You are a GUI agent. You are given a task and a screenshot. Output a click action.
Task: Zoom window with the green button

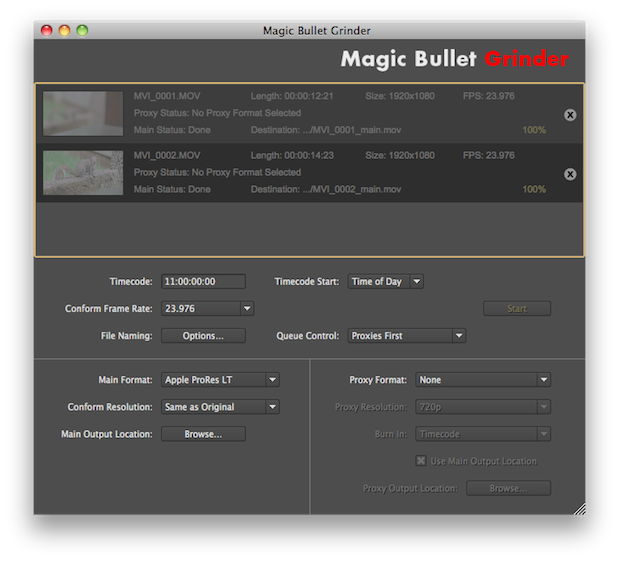pos(82,30)
